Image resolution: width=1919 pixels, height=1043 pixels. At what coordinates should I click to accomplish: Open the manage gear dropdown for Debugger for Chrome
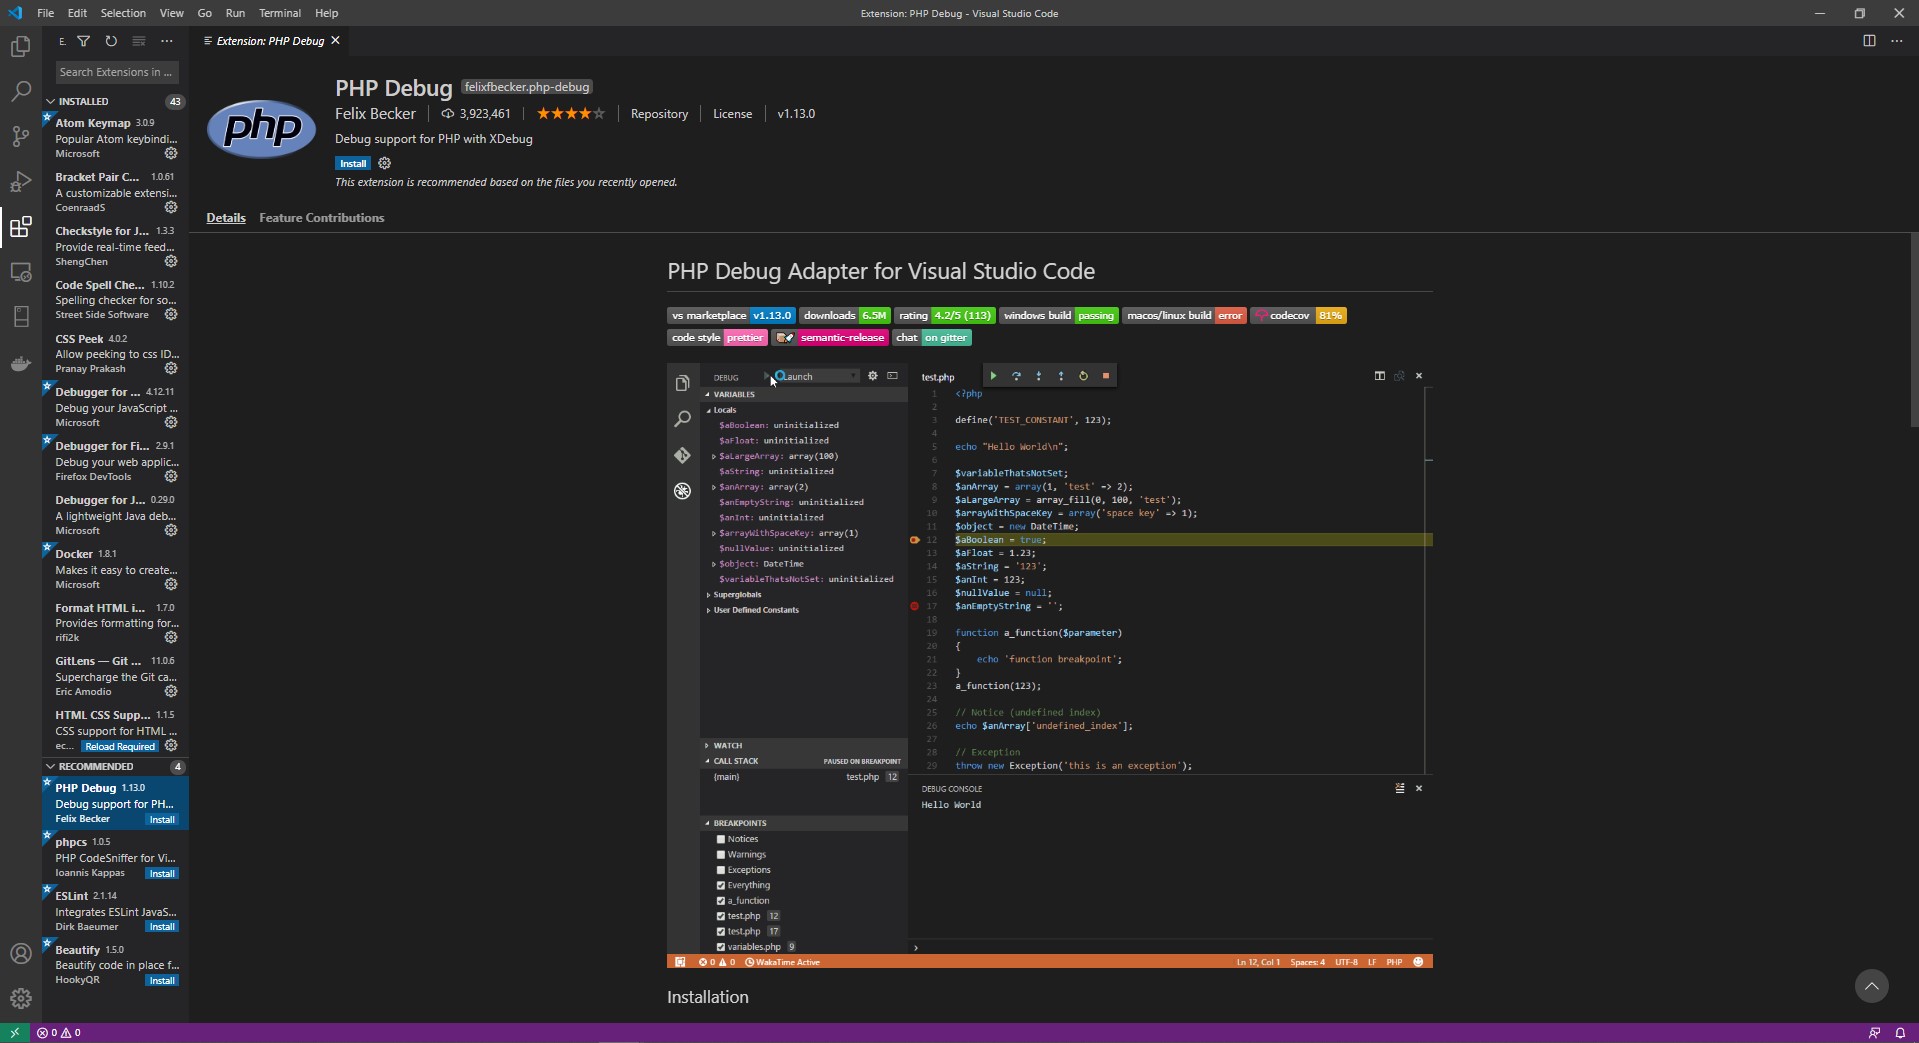coord(171,423)
